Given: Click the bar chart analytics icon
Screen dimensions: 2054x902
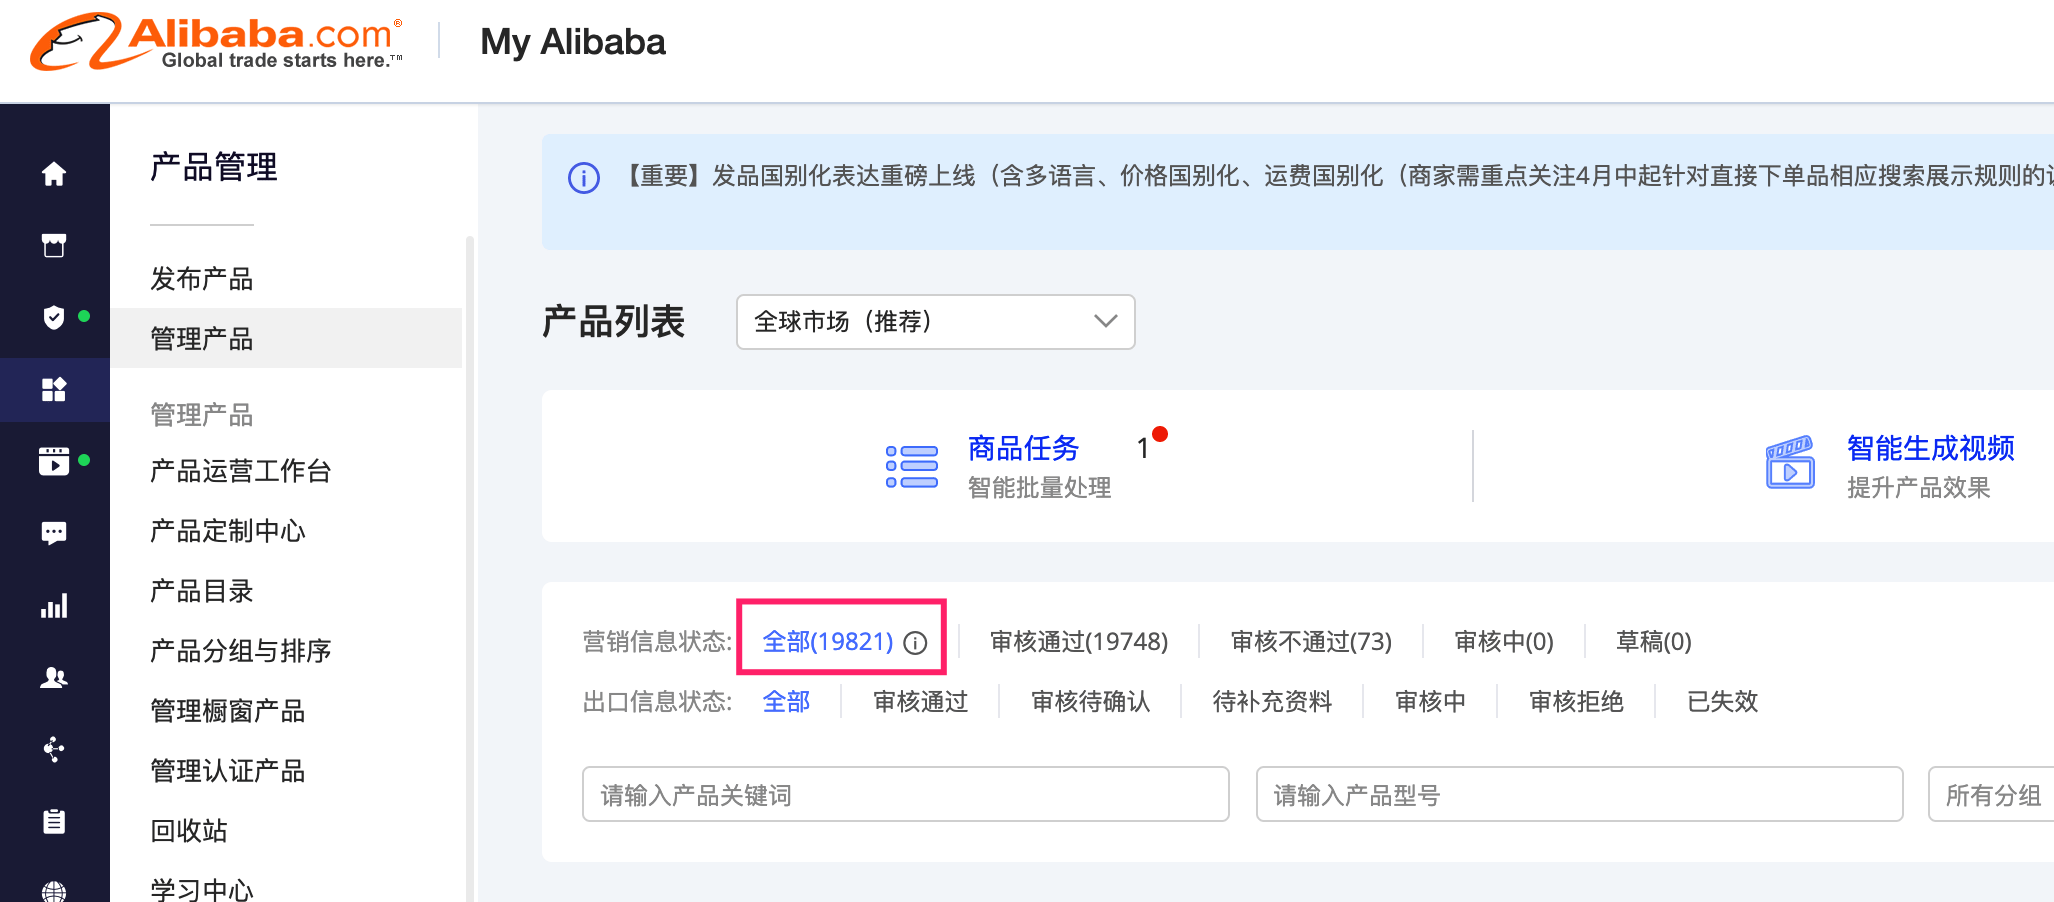Looking at the screenshot, I should pos(54,606).
